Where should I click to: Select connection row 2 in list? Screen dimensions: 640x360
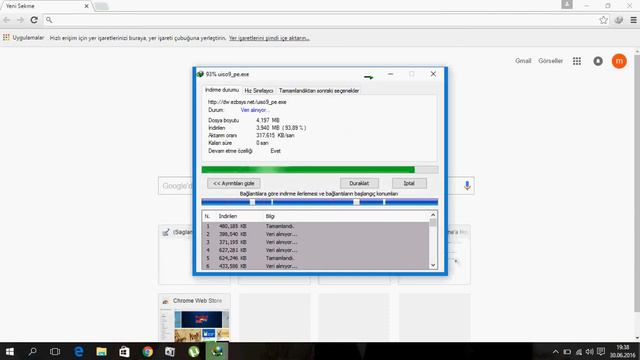tap(316, 234)
